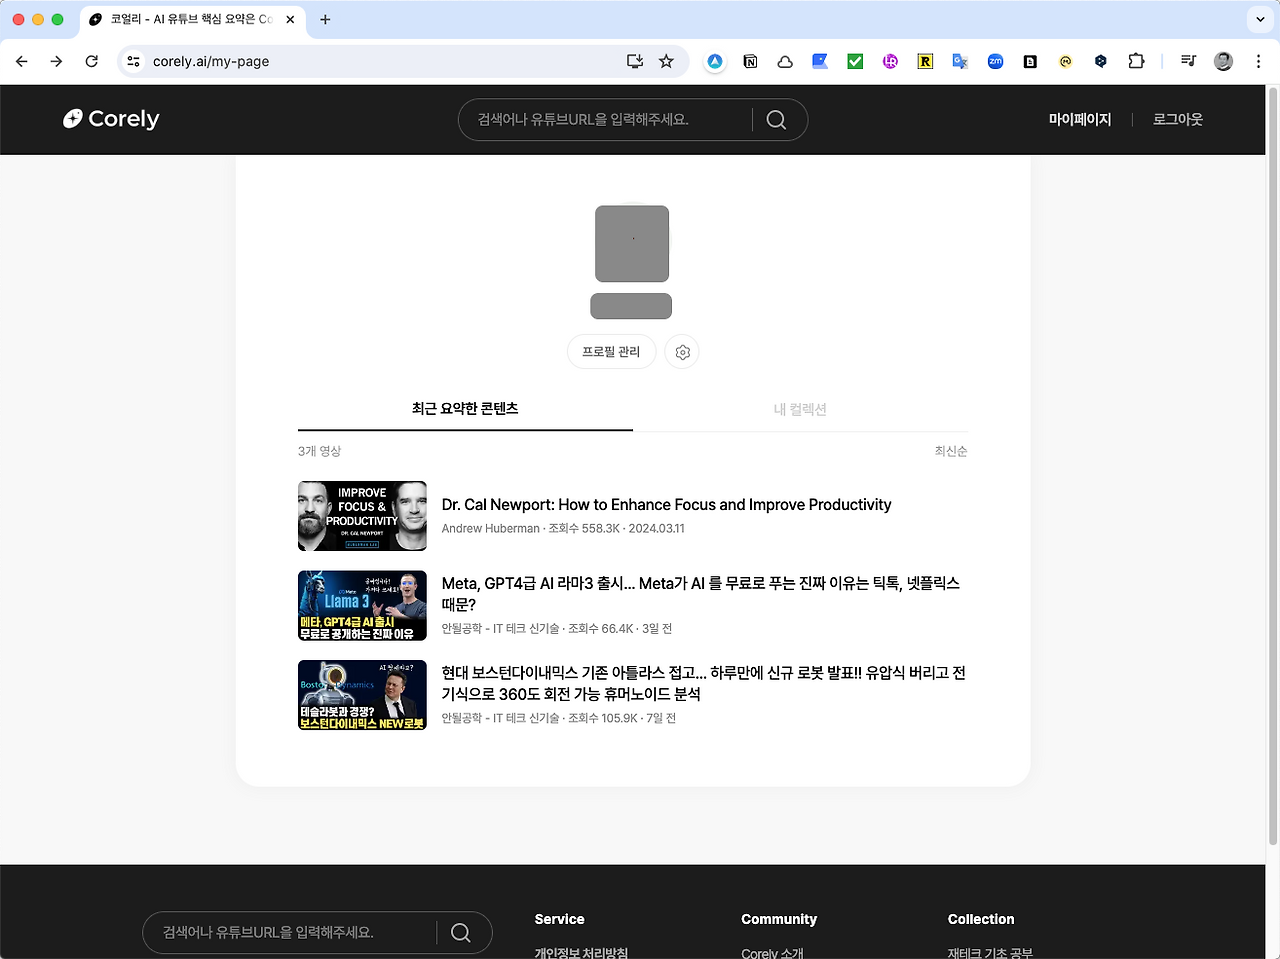Click the page reload icon
This screenshot has height=959, width=1280.
click(x=91, y=61)
